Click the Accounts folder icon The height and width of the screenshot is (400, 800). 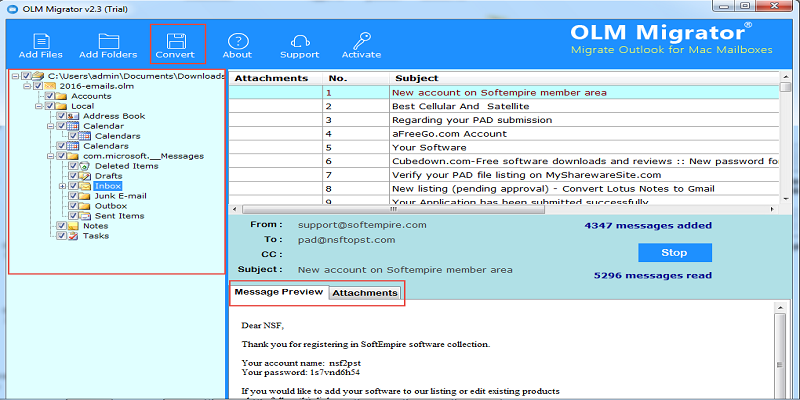click(x=62, y=96)
